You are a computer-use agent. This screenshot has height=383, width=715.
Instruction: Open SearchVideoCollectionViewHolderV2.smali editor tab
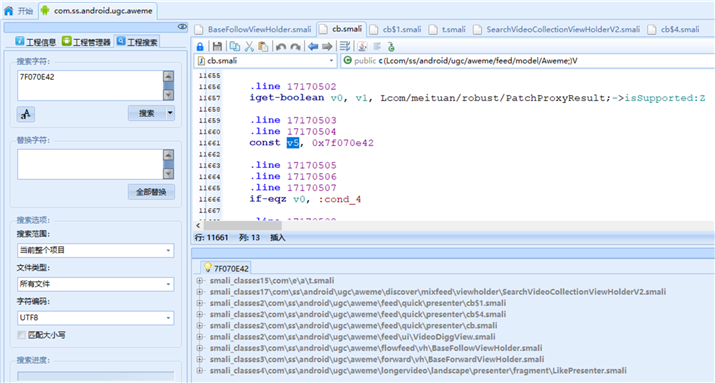coord(557,30)
